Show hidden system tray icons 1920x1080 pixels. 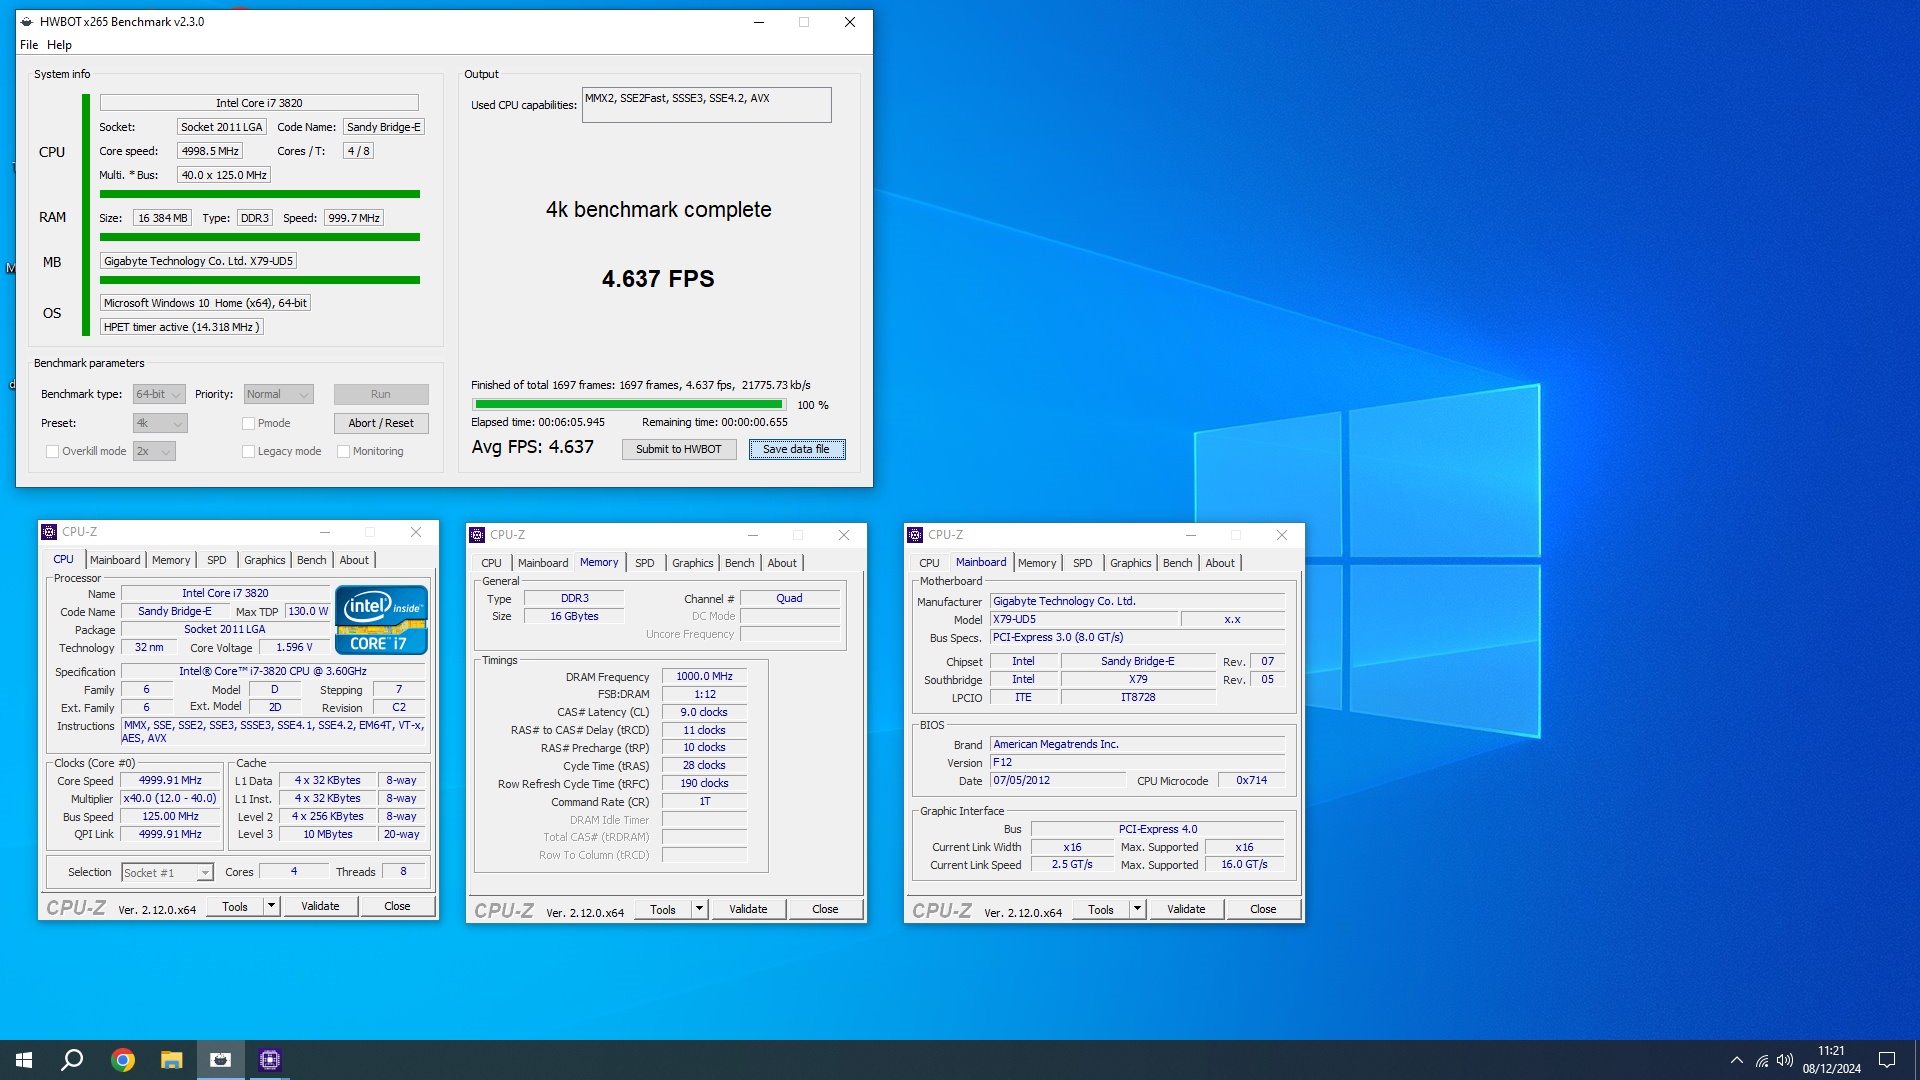[x=1737, y=1060]
